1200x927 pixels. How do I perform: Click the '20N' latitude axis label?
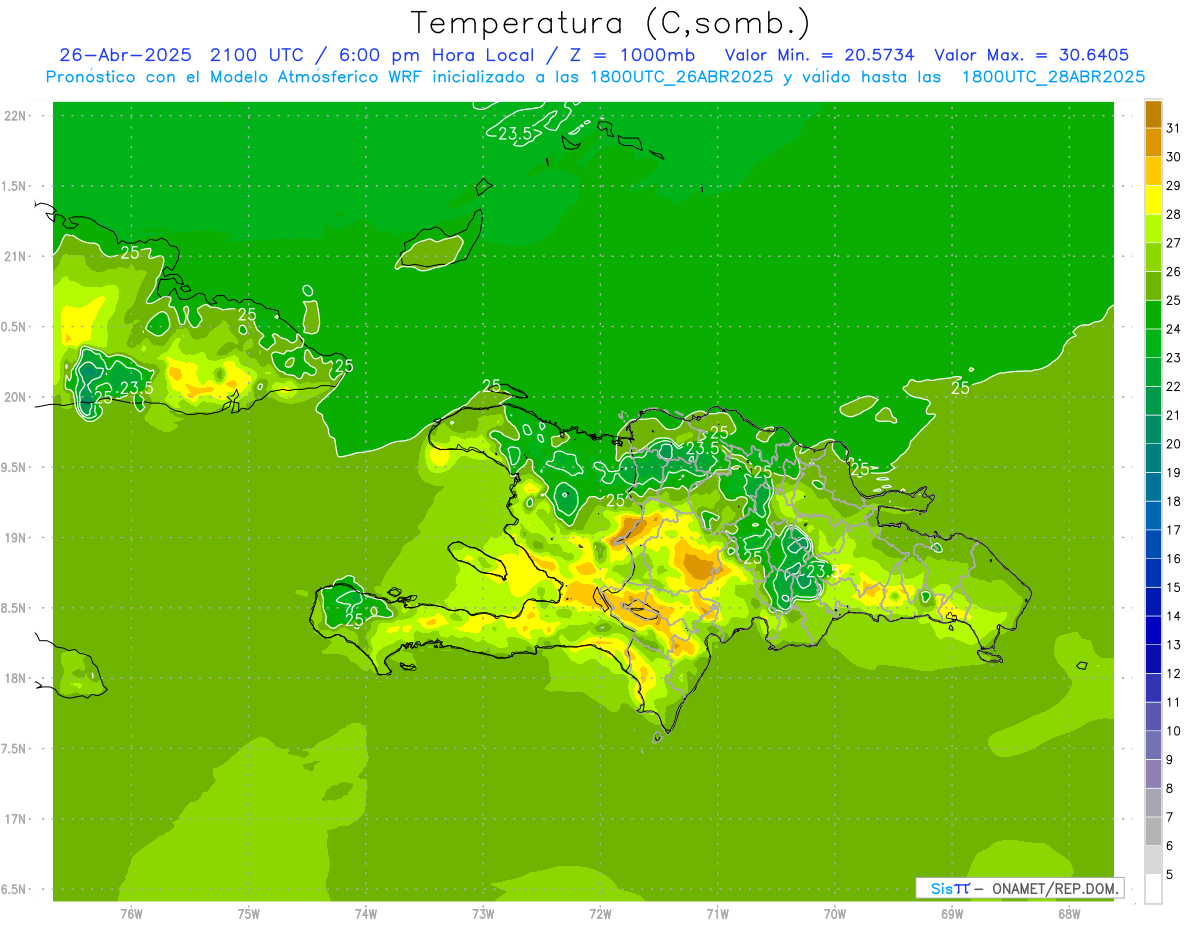14,397
